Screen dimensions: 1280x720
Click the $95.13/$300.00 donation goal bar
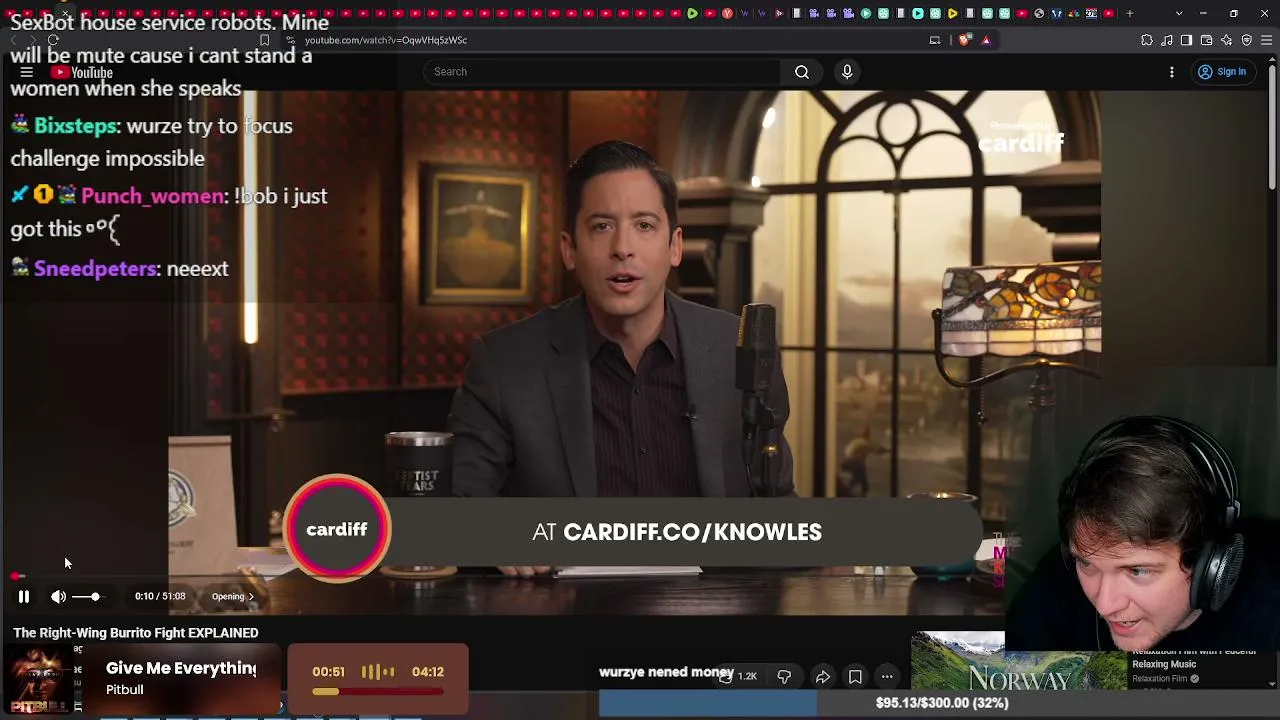[x=940, y=703]
